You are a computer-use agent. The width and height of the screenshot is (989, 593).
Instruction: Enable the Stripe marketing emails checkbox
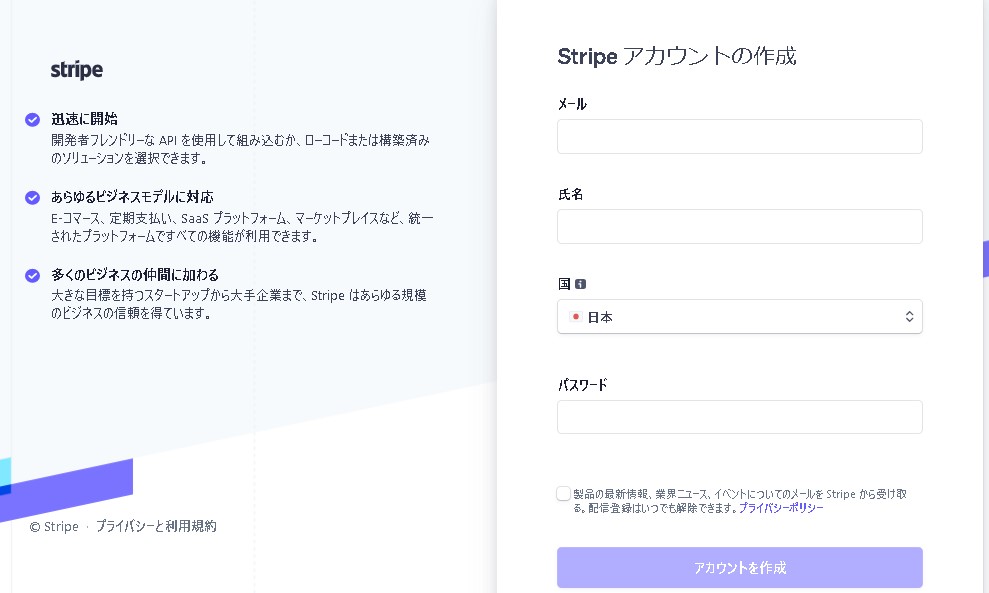(x=564, y=493)
